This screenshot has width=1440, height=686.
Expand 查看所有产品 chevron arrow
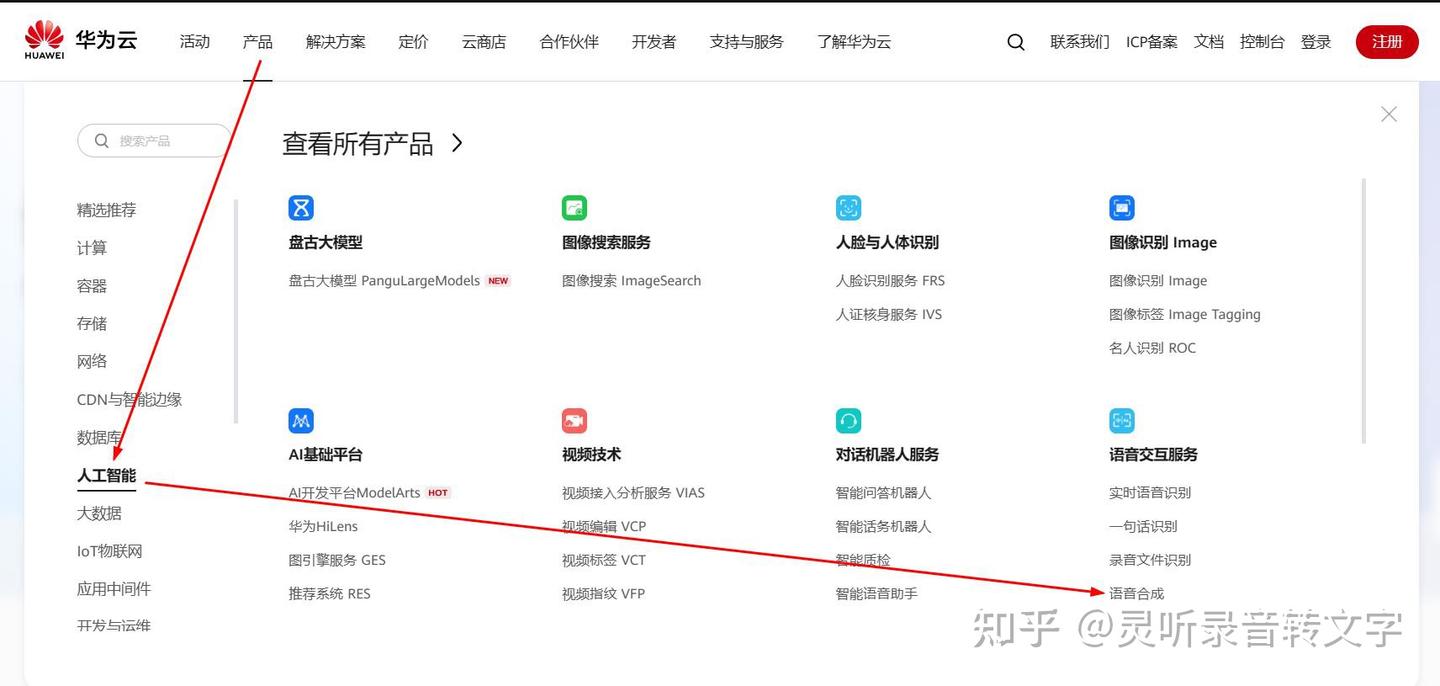point(457,143)
